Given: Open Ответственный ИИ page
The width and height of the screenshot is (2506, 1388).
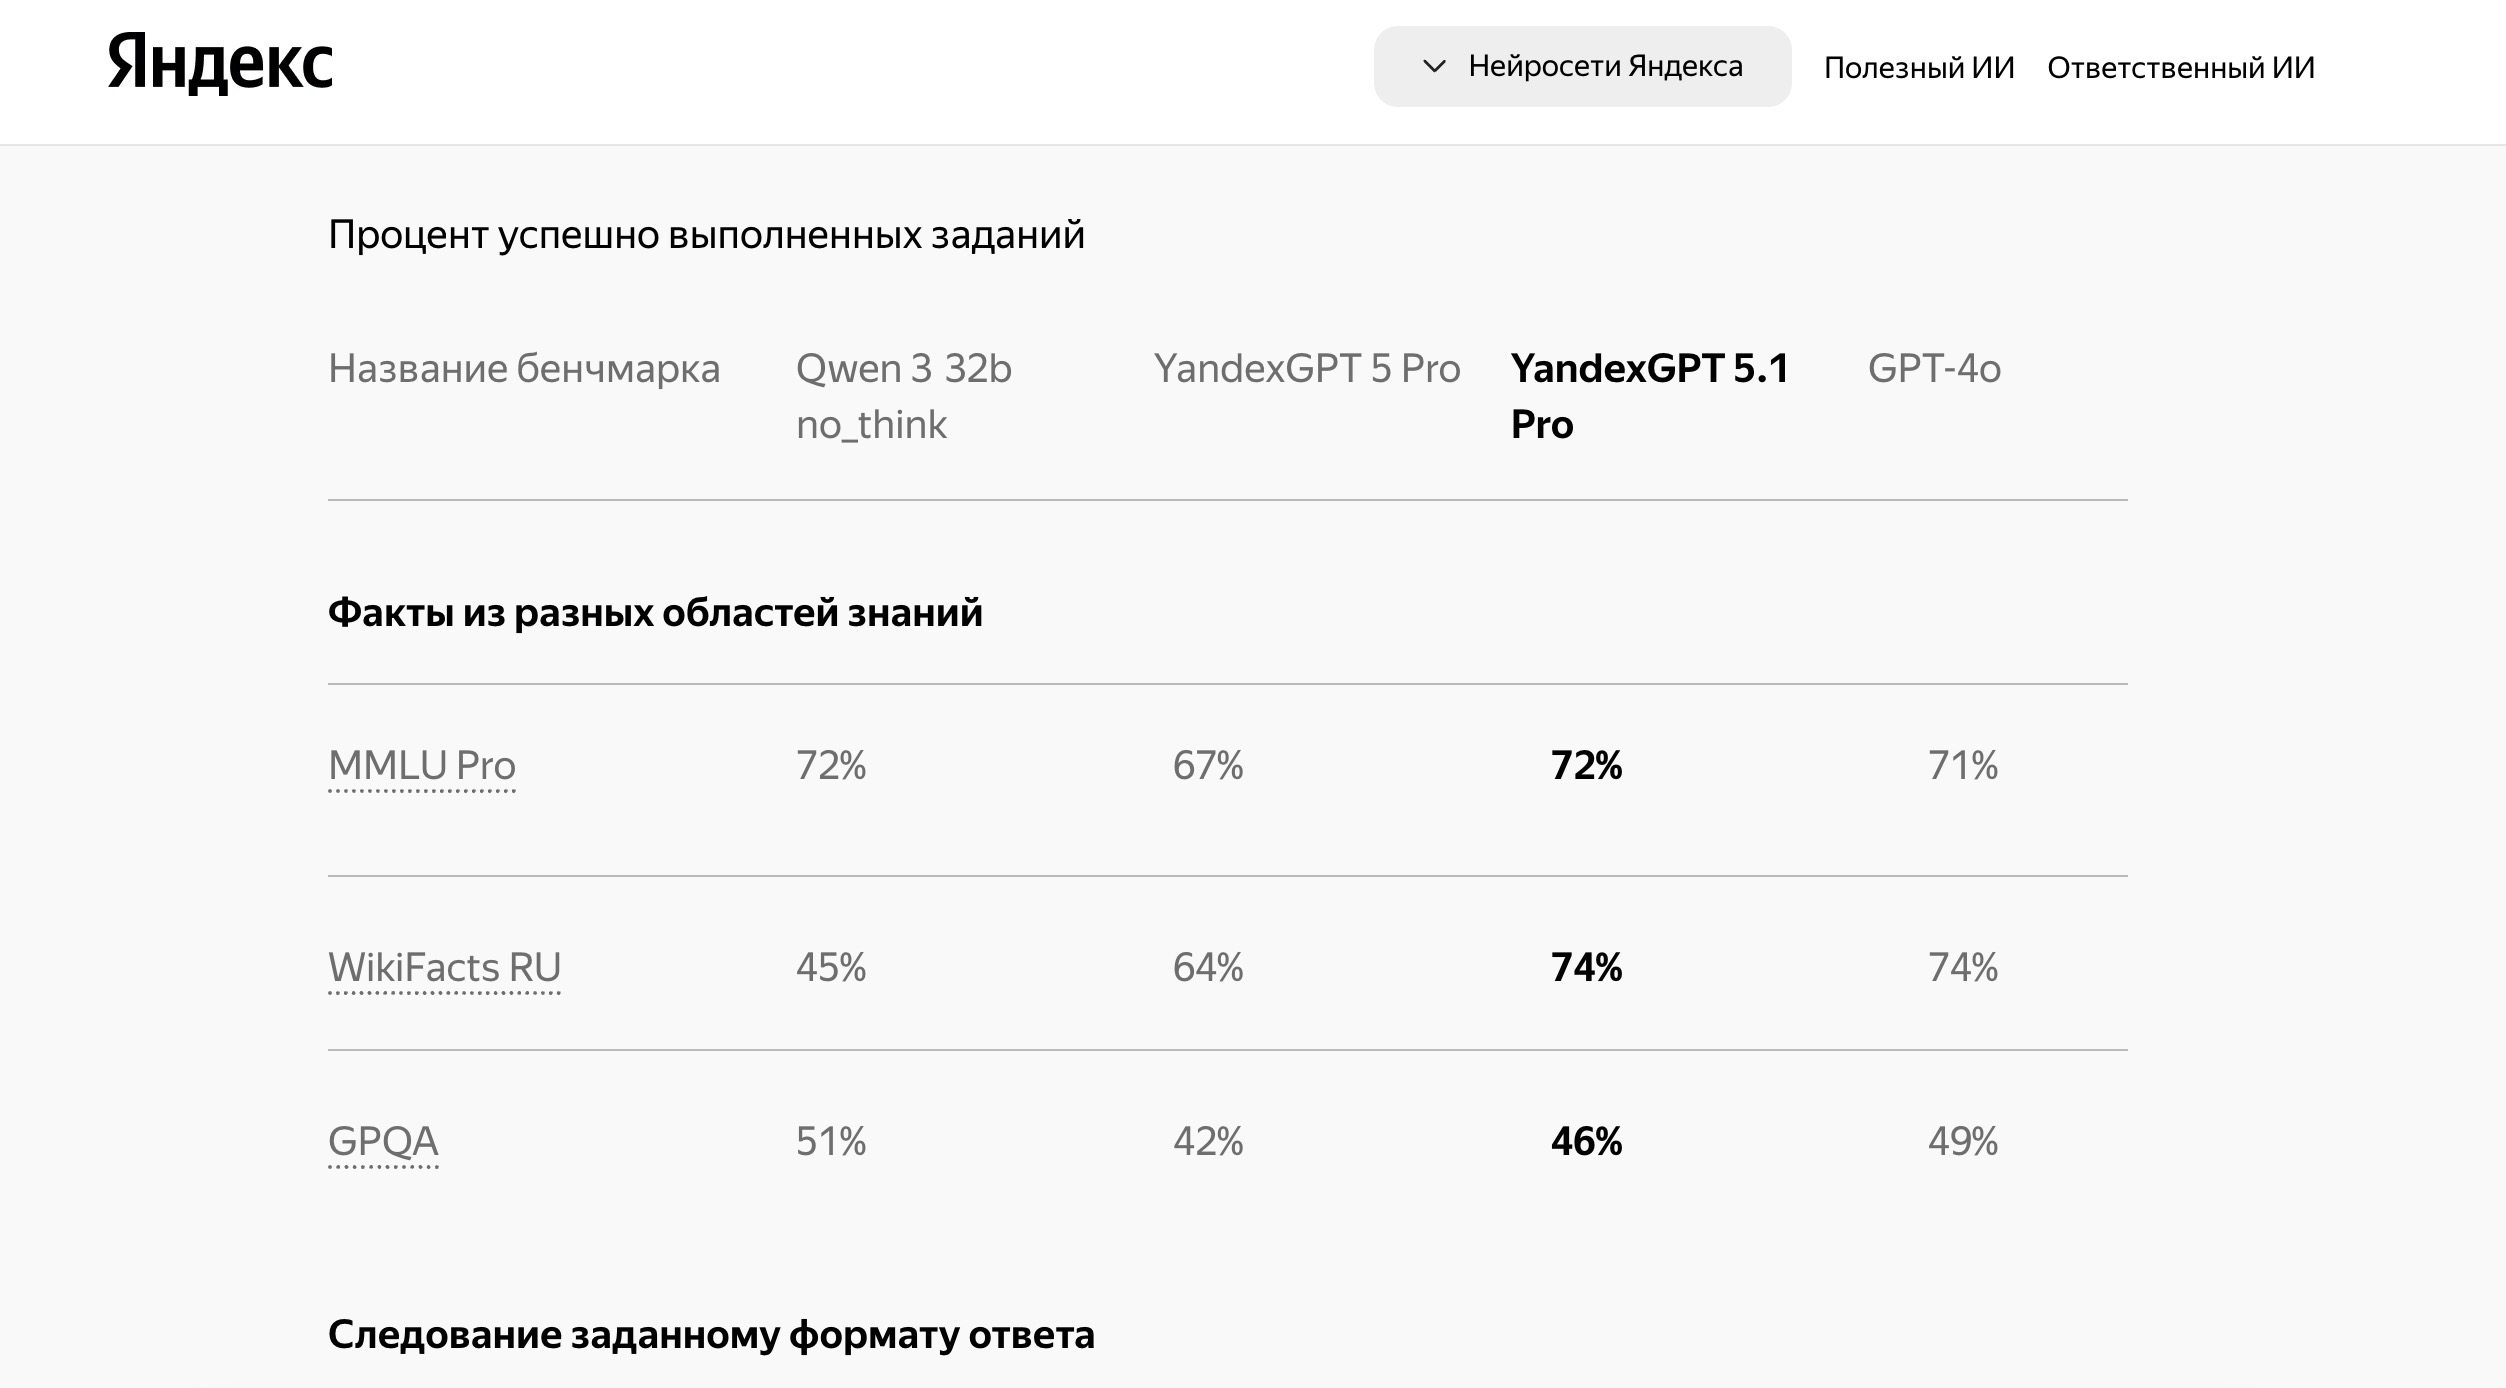Looking at the screenshot, I should click(x=2181, y=68).
